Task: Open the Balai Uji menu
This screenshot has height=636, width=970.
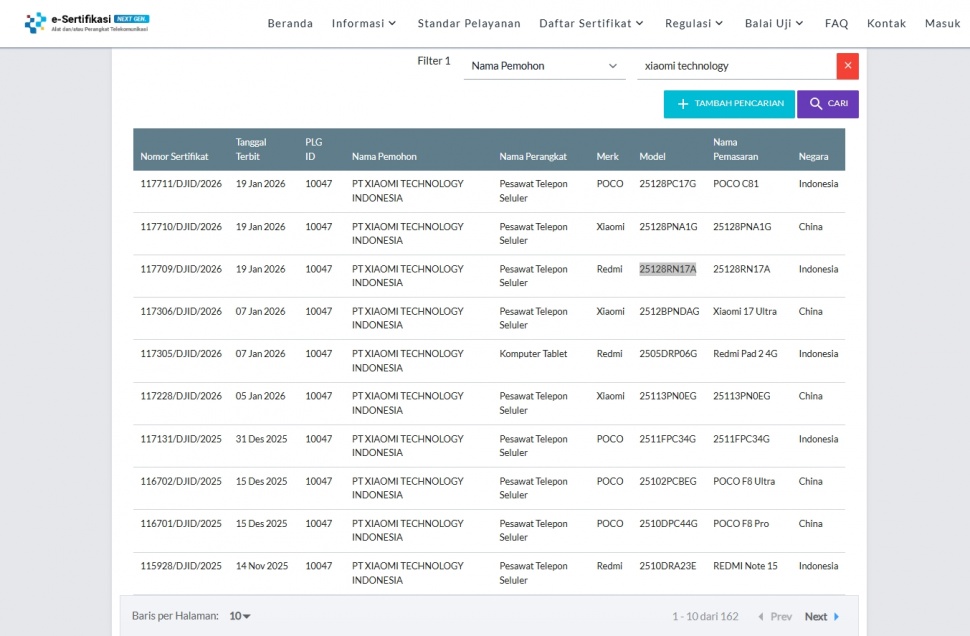Action: pyautogui.click(x=774, y=23)
